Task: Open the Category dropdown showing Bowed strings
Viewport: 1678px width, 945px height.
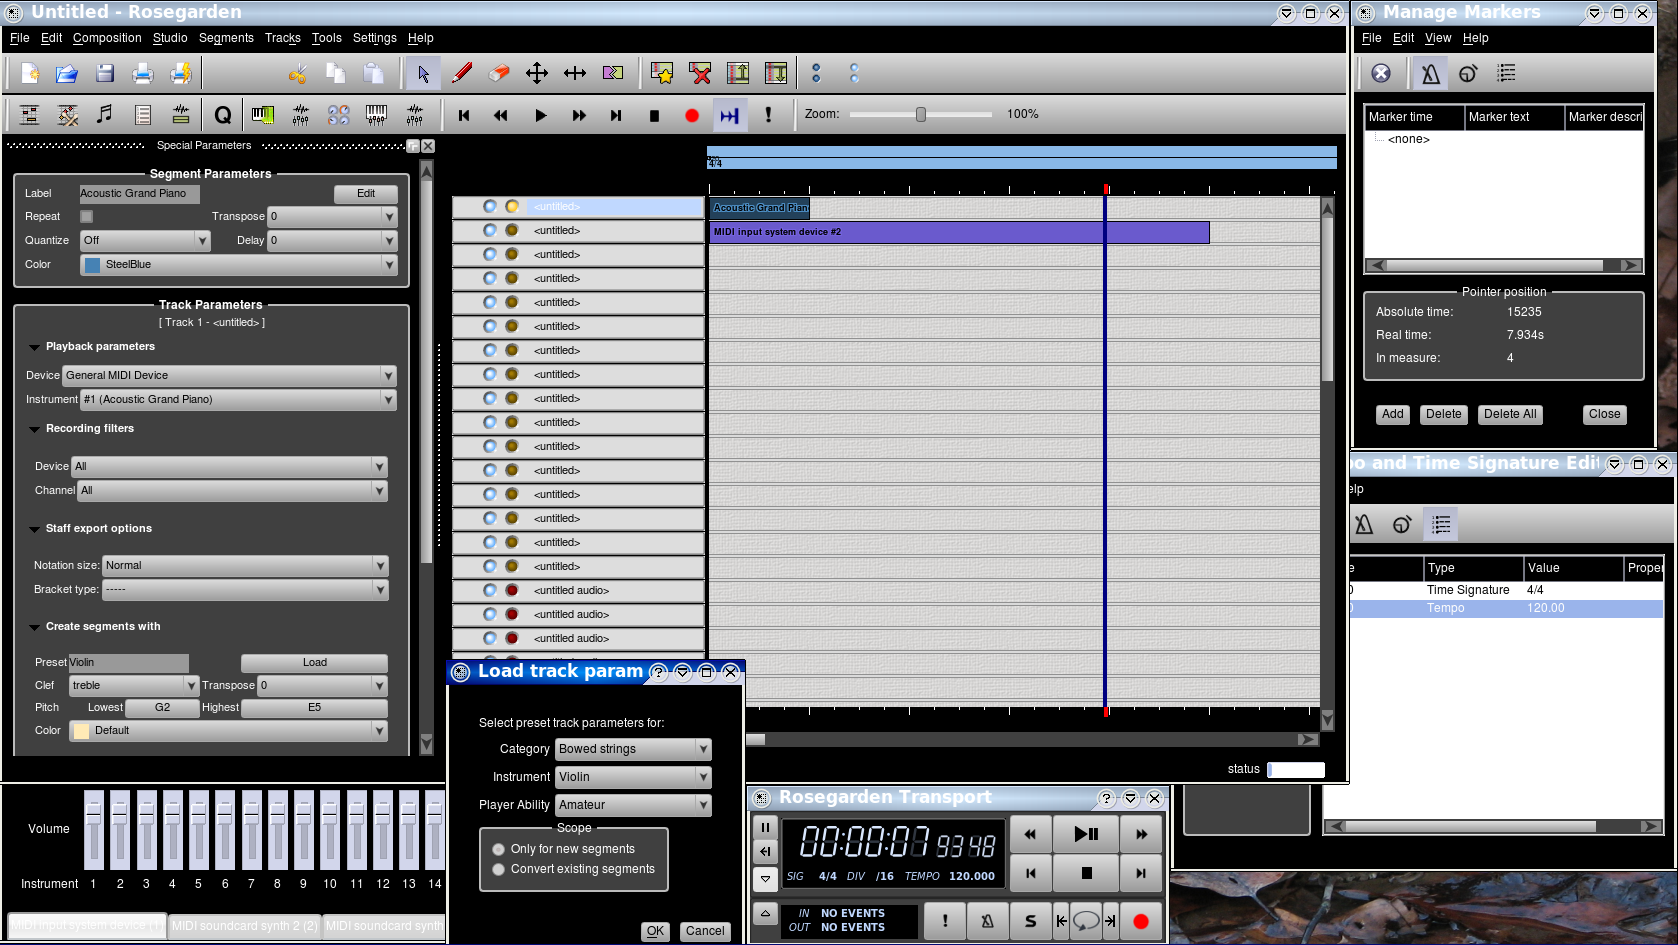Action: point(634,749)
